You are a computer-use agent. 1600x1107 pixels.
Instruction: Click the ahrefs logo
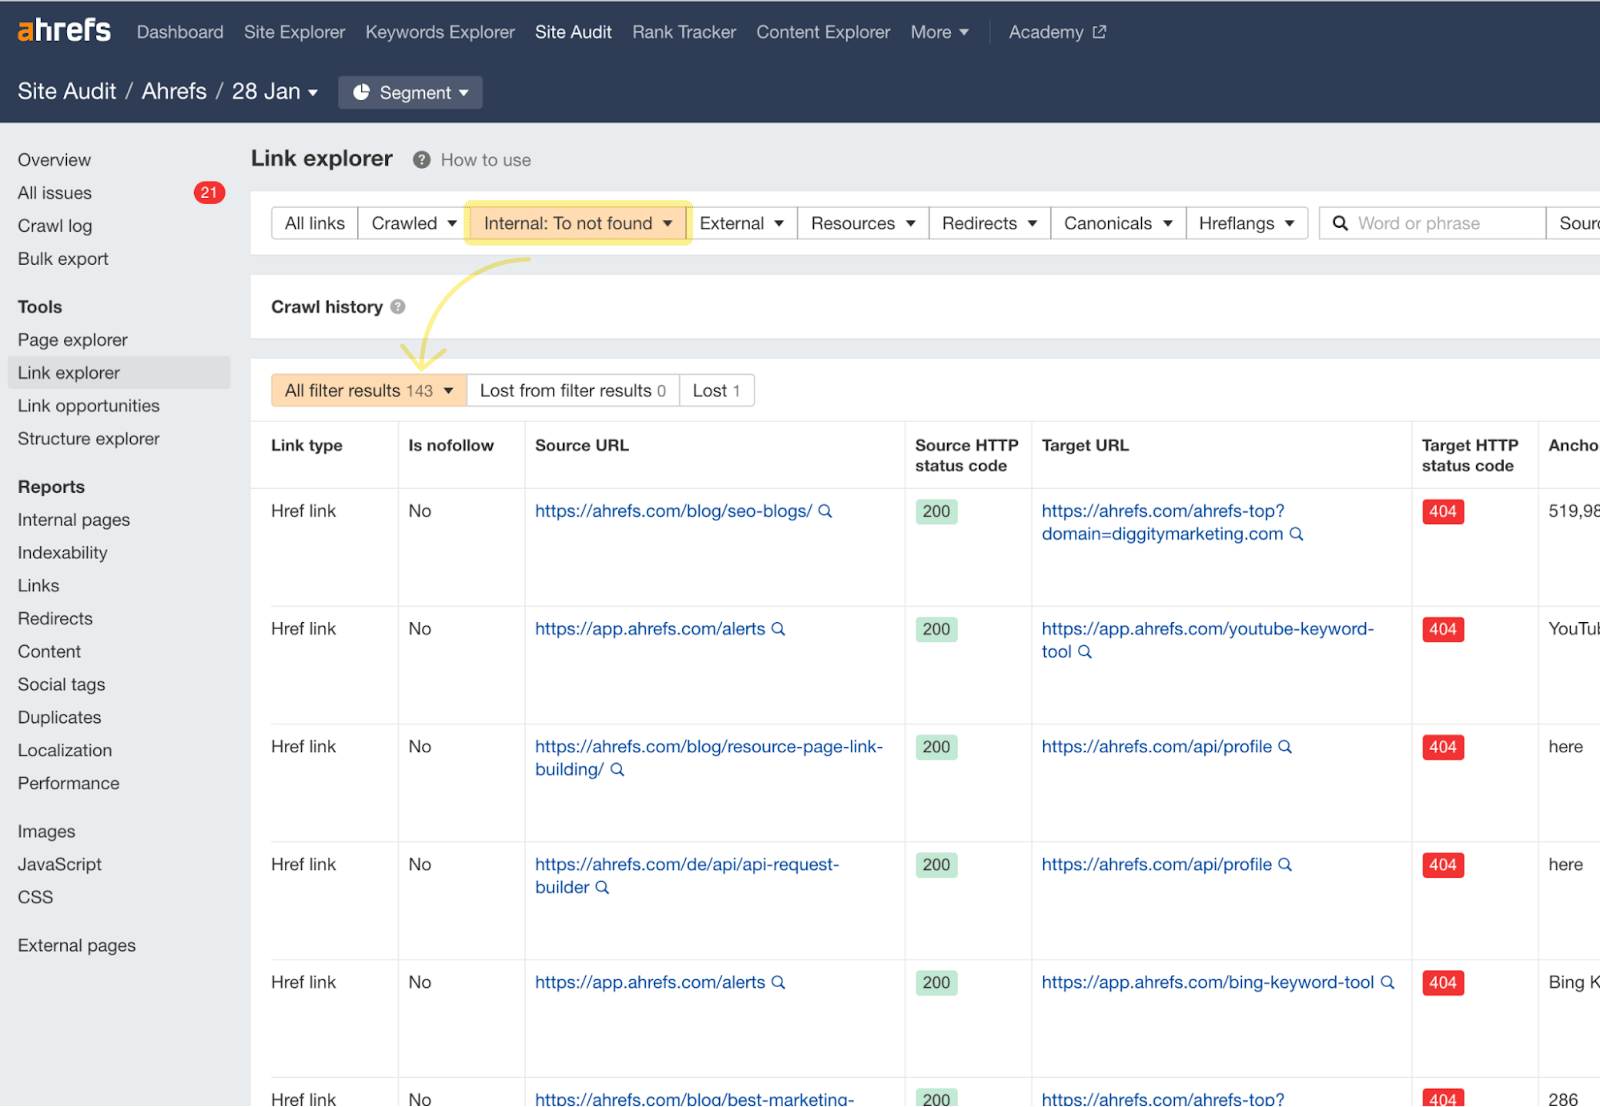pos(63,29)
